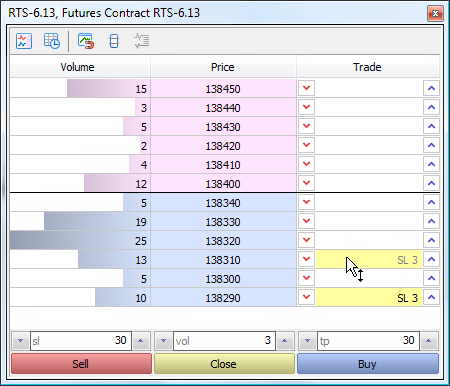Click the Buy button
The width and height of the screenshot is (450, 386).
pyautogui.click(x=367, y=364)
